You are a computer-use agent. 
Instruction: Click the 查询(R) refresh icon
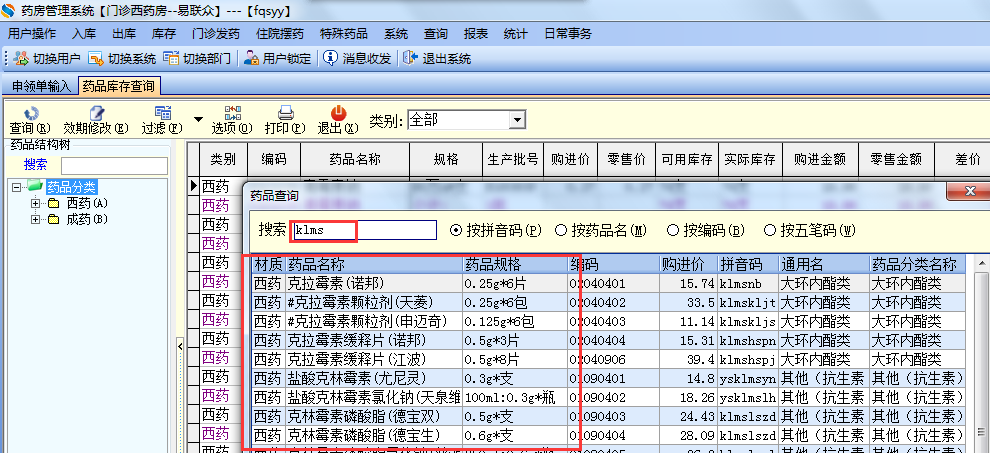[x=31, y=113]
